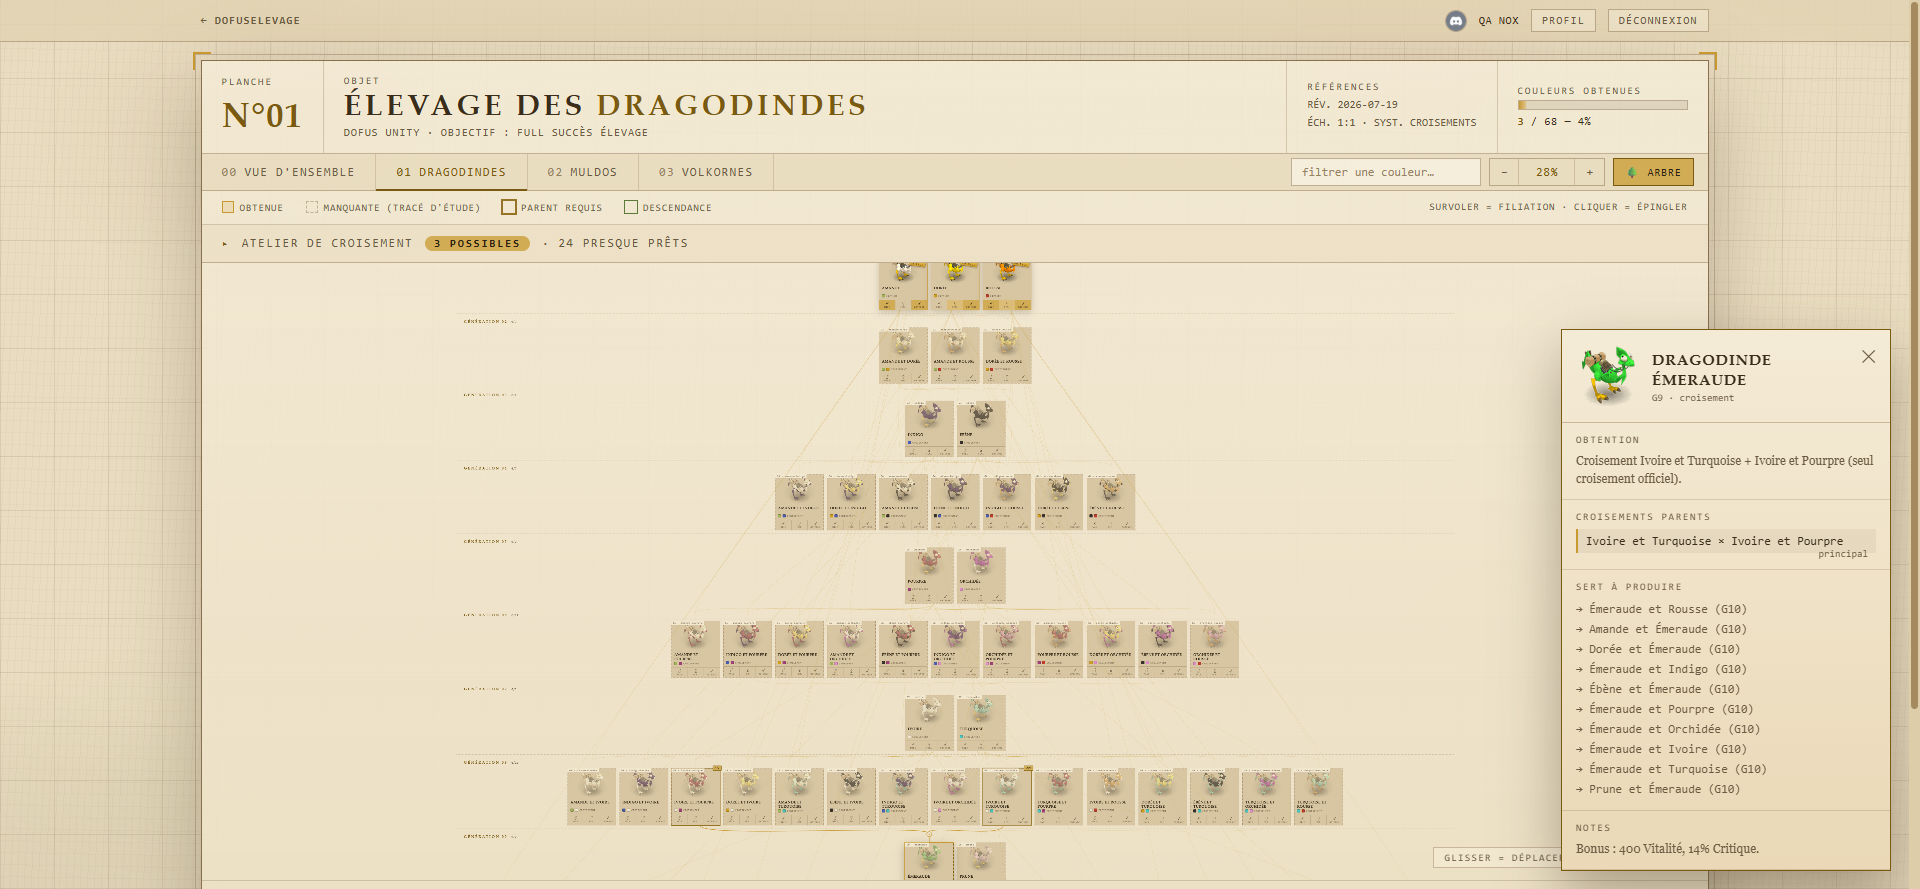The height and width of the screenshot is (889, 1920).
Task: Open the 03 Volkornes tab
Action: [706, 172]
